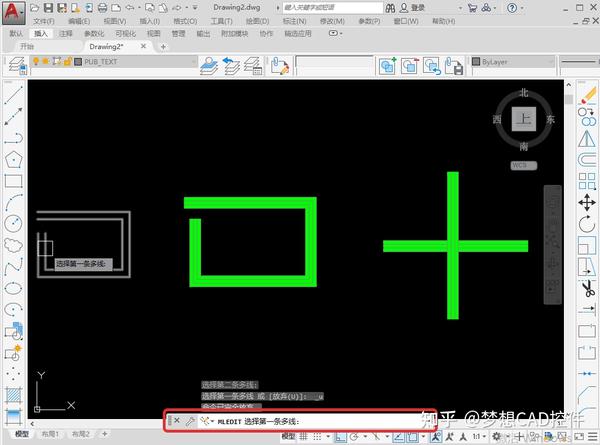600x445 pixels.
Task: Select the Polyline tool
Action: 13,138
